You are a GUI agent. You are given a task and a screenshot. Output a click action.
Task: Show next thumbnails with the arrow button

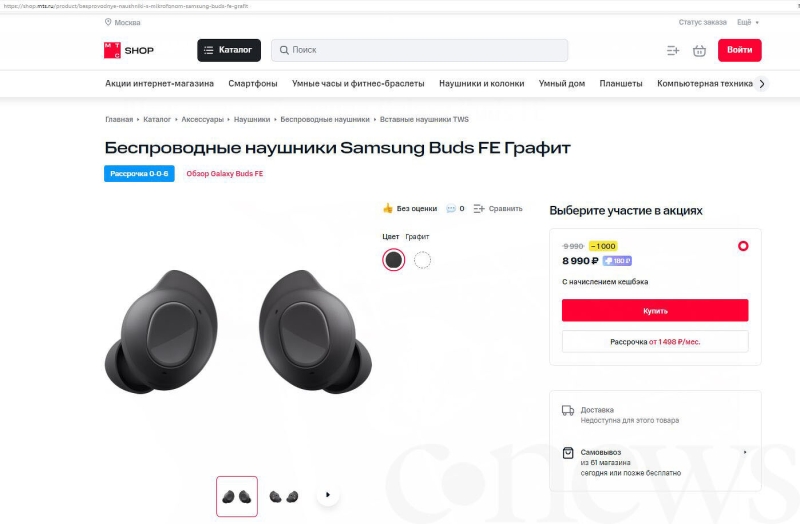(x=328, y=494)
